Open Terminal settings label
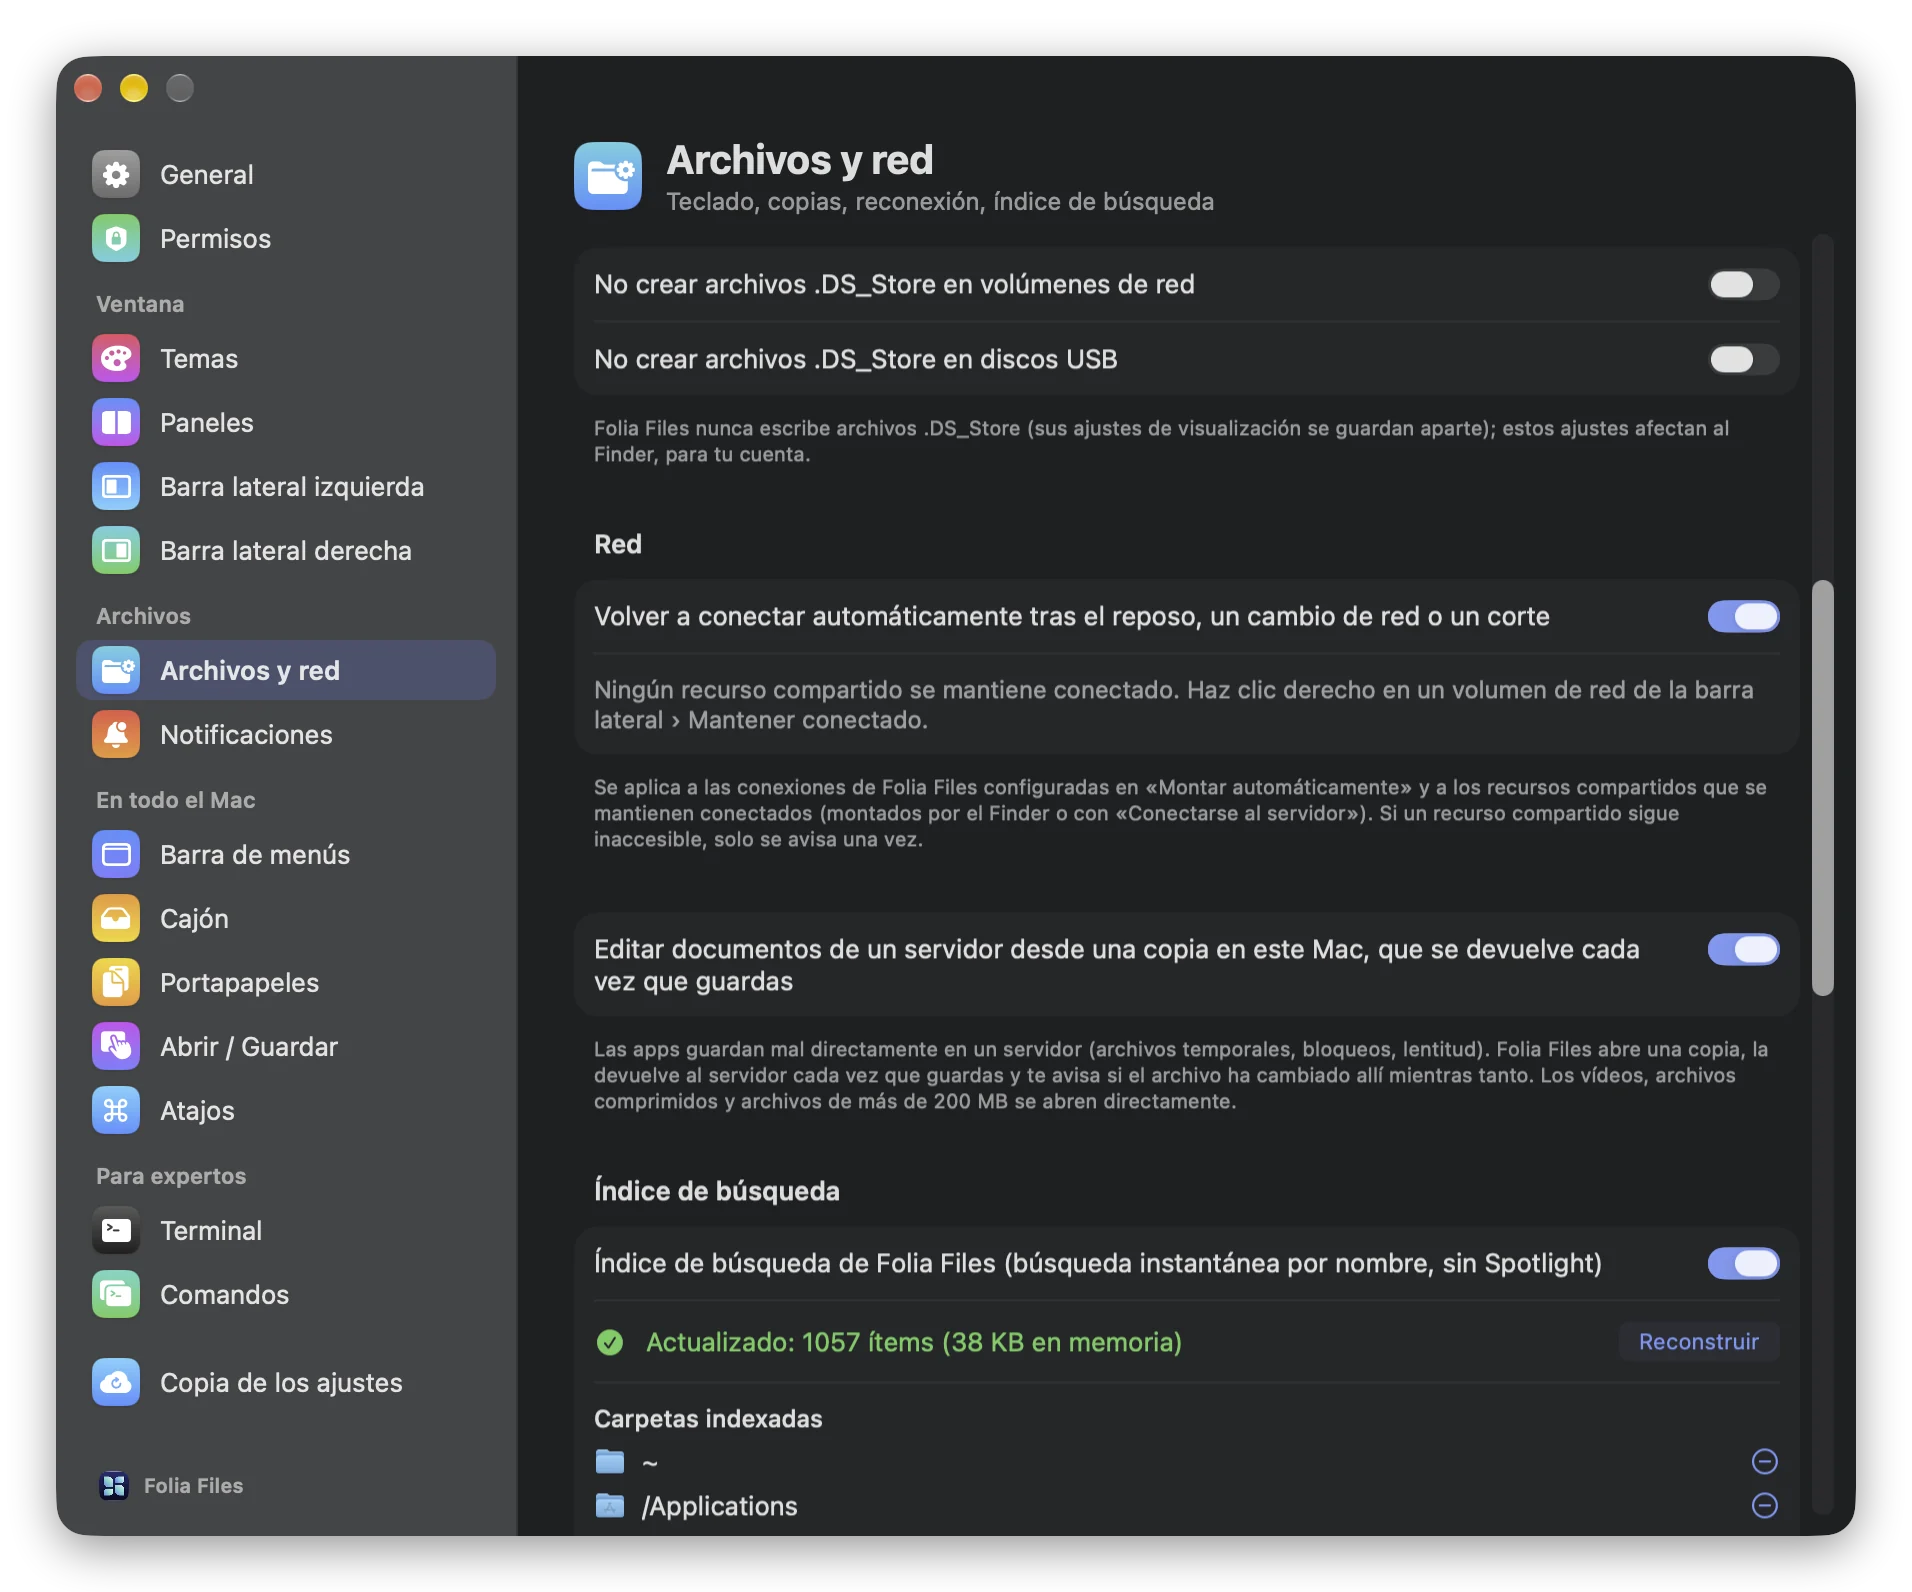Image resolution: width=1912 pixels, height=1592 pixels. click(x=211, y=1231)
